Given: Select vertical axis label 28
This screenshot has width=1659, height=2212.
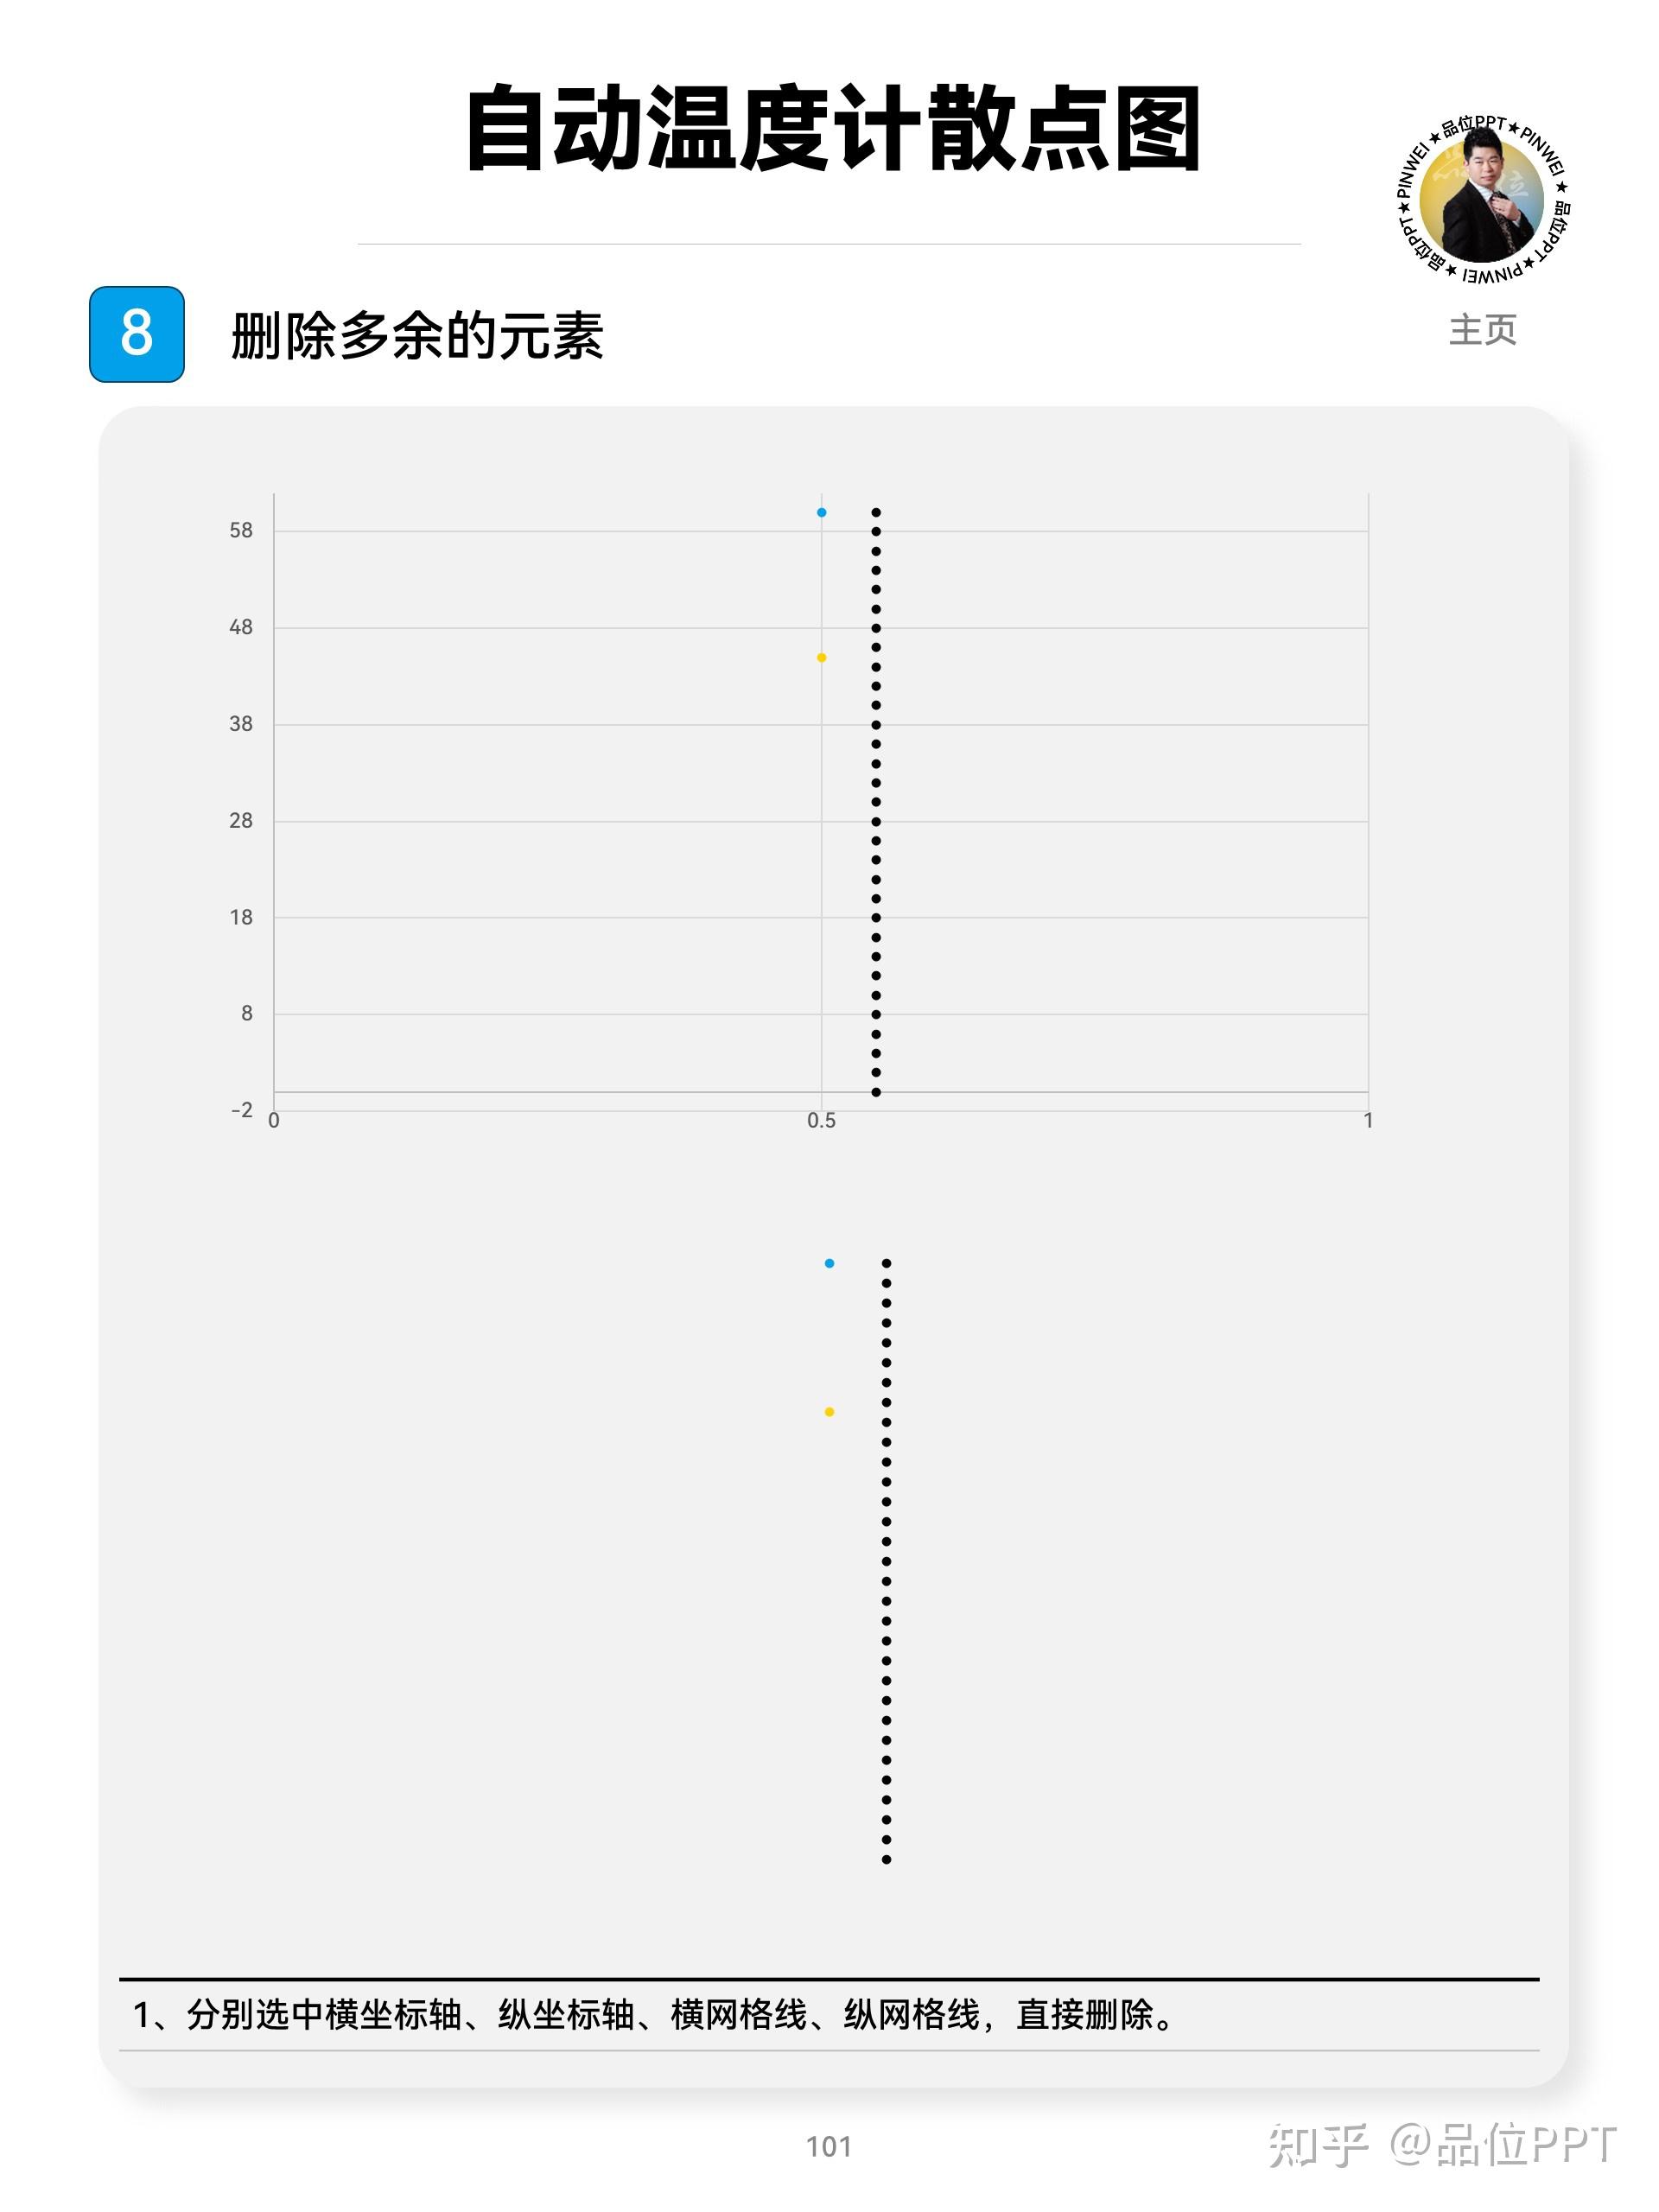Looking at the screenshot, I should (x=241, y=821).
